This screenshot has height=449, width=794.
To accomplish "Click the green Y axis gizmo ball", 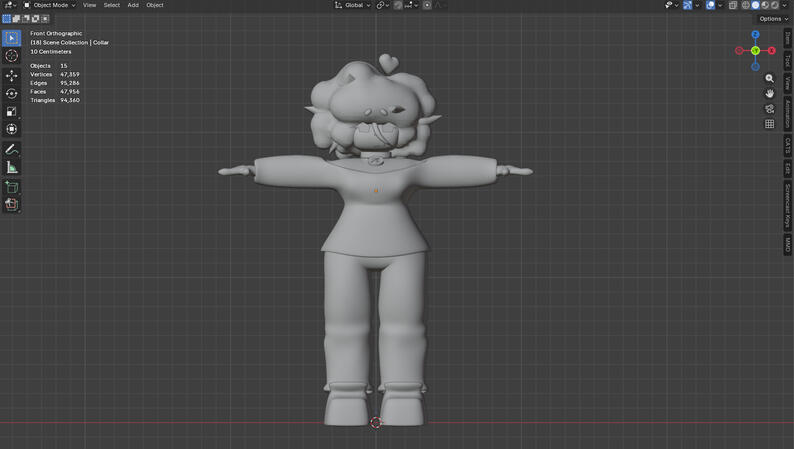I will point(755,51).
